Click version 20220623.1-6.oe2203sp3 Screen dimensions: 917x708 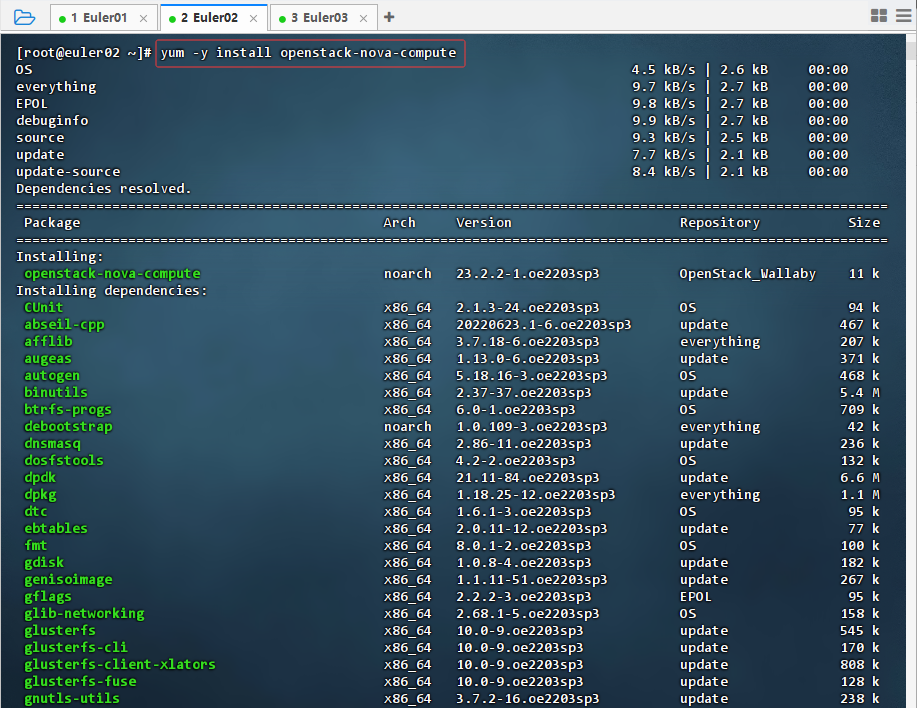coord(543,324)
